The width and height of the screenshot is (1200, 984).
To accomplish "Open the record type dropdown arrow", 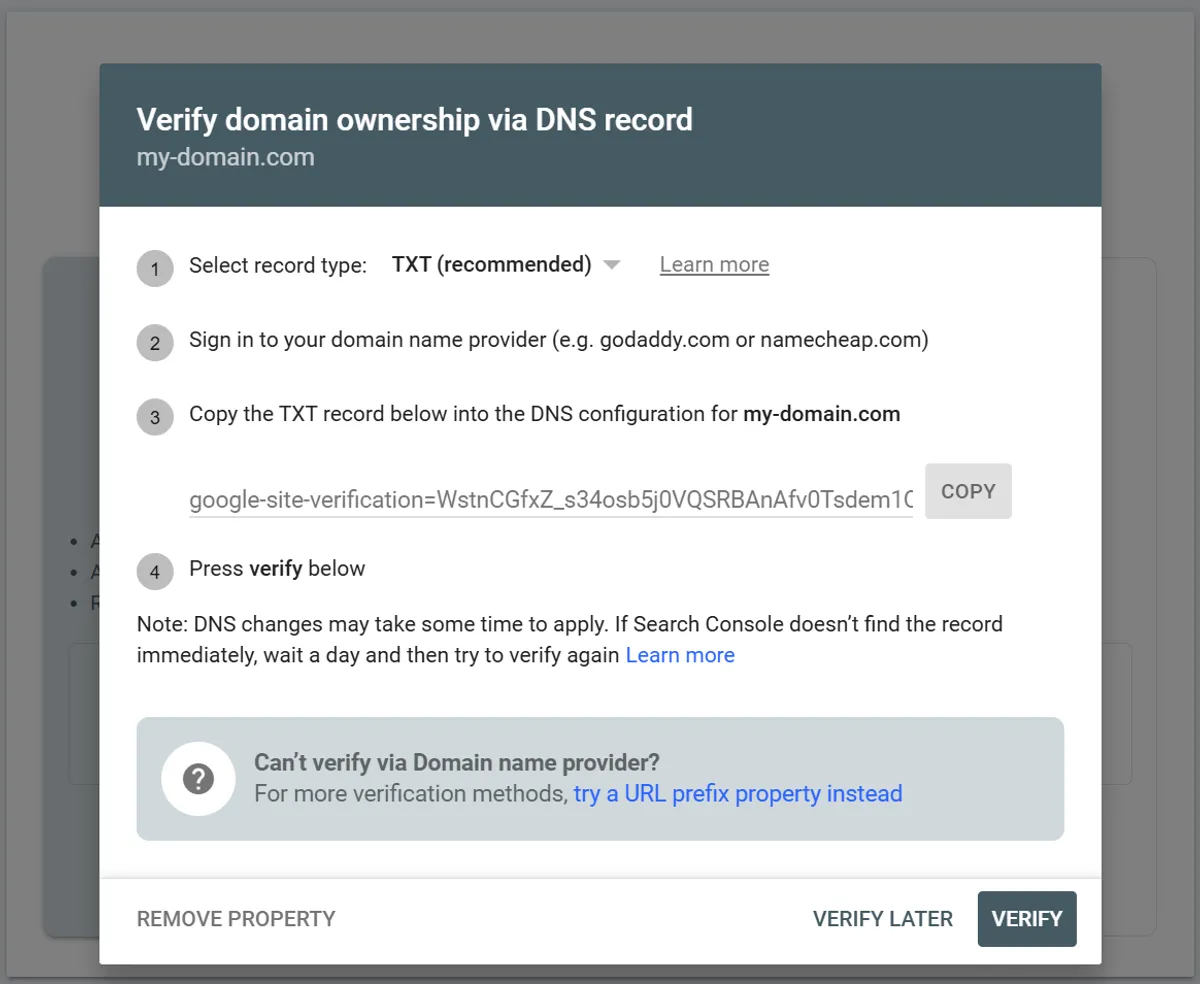I will coord(611,265).
